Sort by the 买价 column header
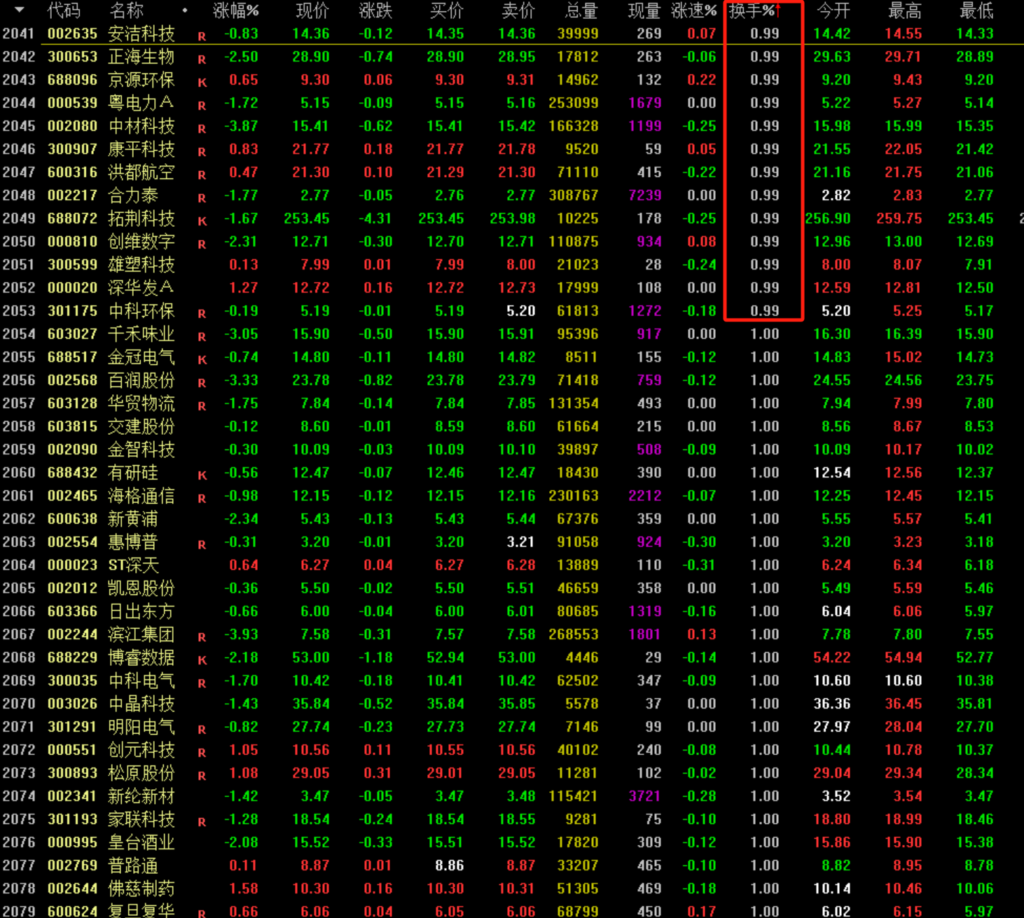 447,10
